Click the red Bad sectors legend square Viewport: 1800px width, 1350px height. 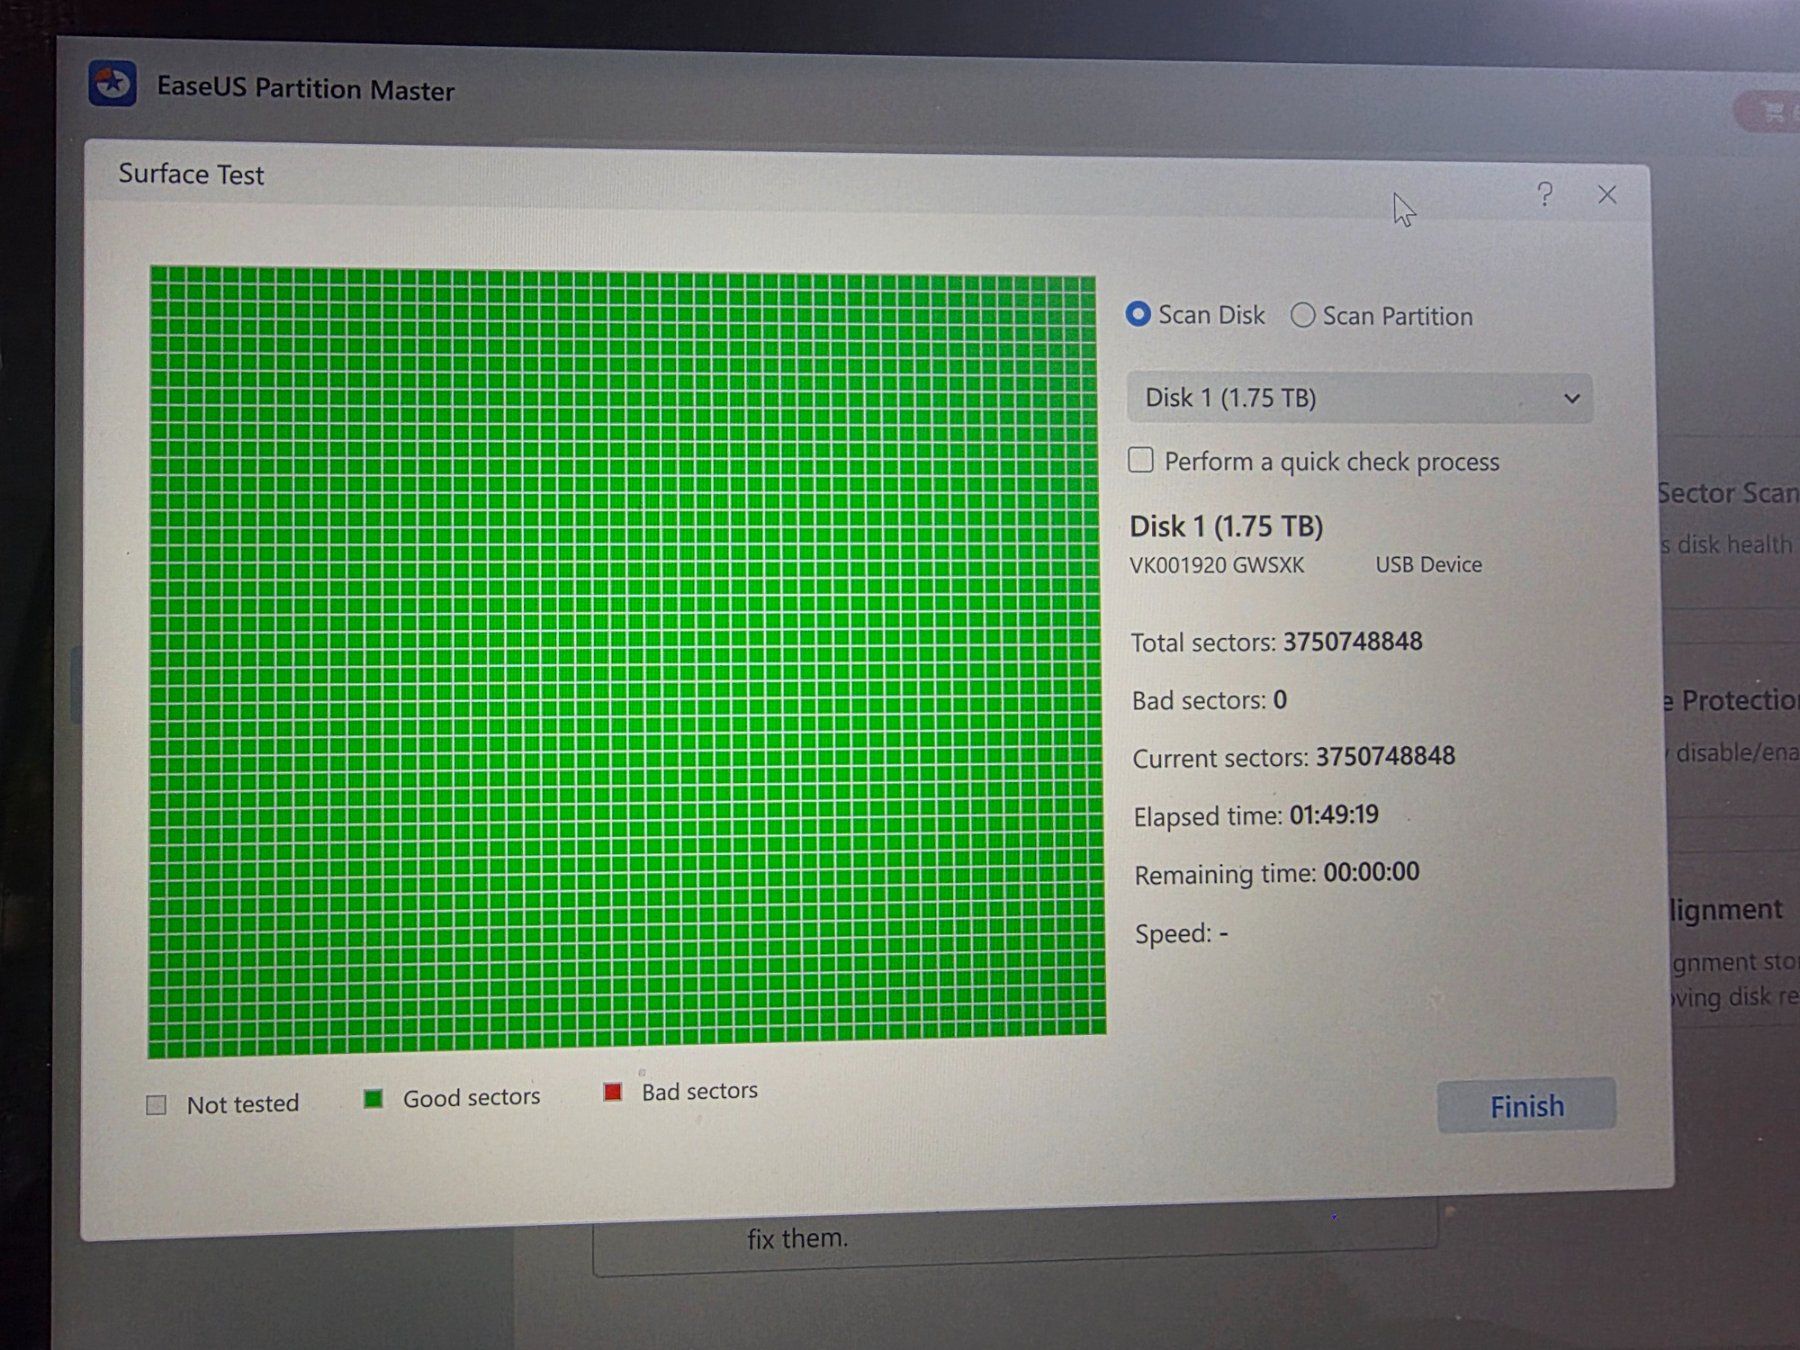[x=613, y=1092]
